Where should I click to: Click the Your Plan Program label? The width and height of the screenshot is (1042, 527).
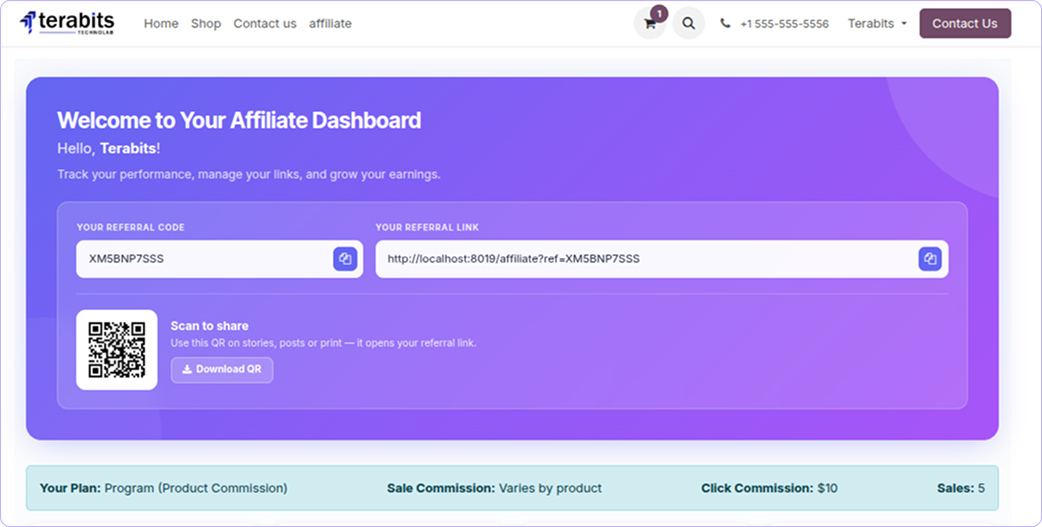163,488
